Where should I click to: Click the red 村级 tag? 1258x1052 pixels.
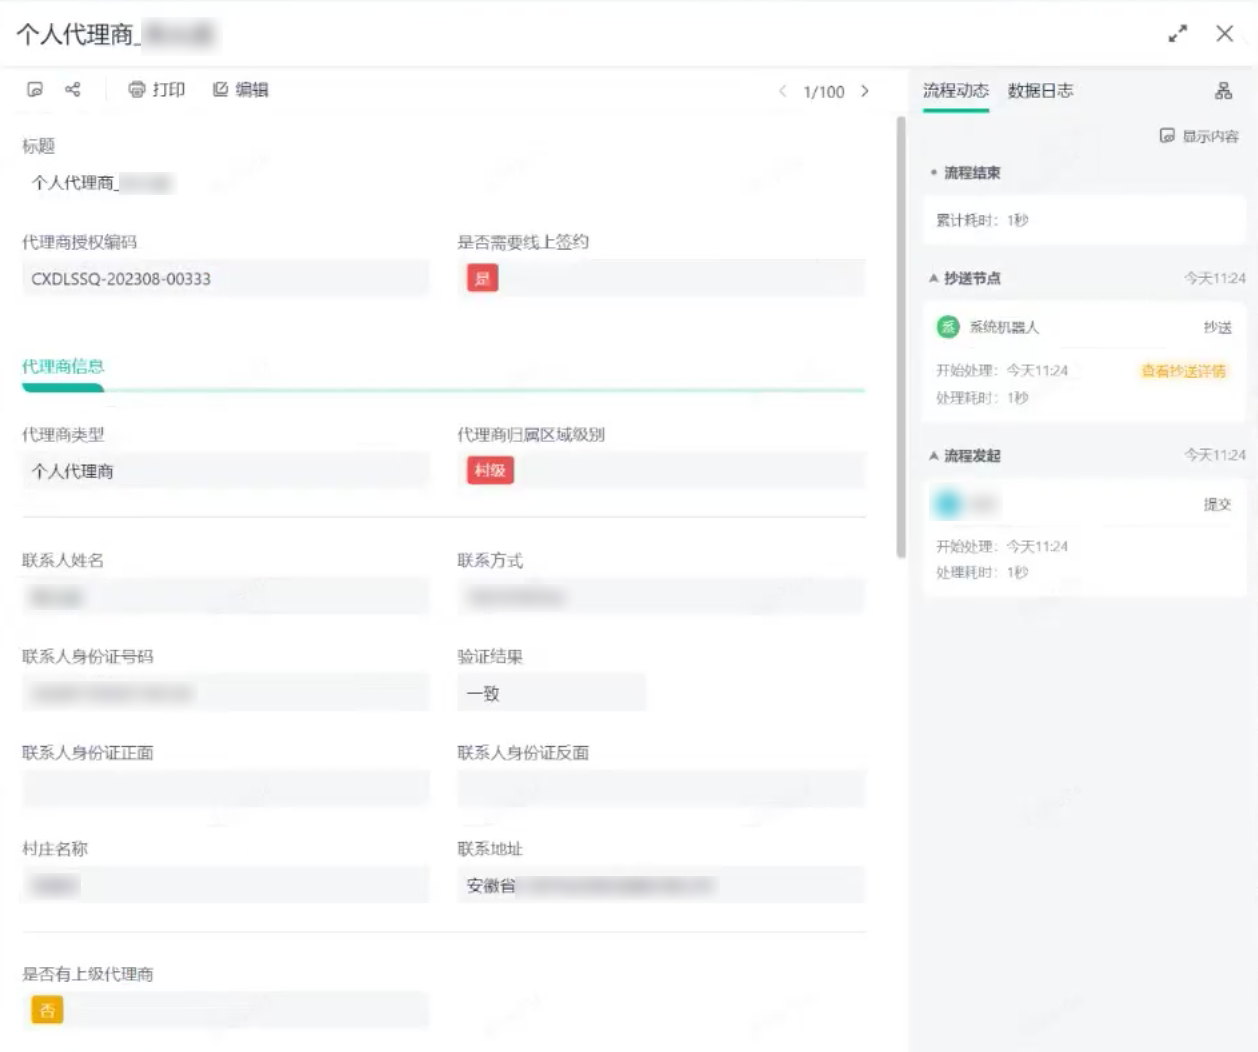(x=490, y=471)
